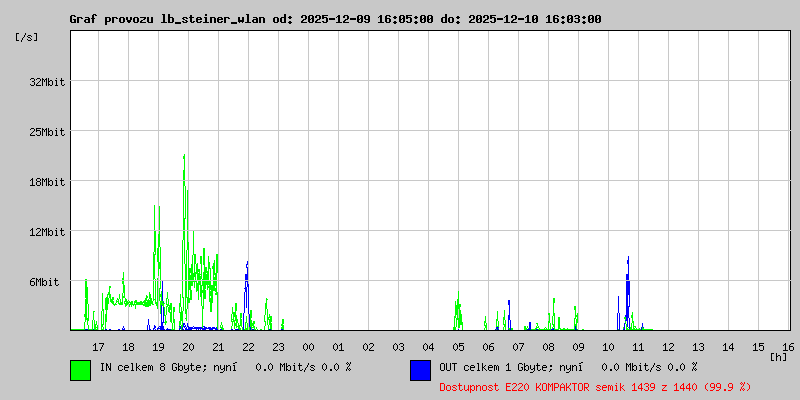Click hour label 11 on time axis
The height and width of the screenshot is (400, 800).
(638, 347)
